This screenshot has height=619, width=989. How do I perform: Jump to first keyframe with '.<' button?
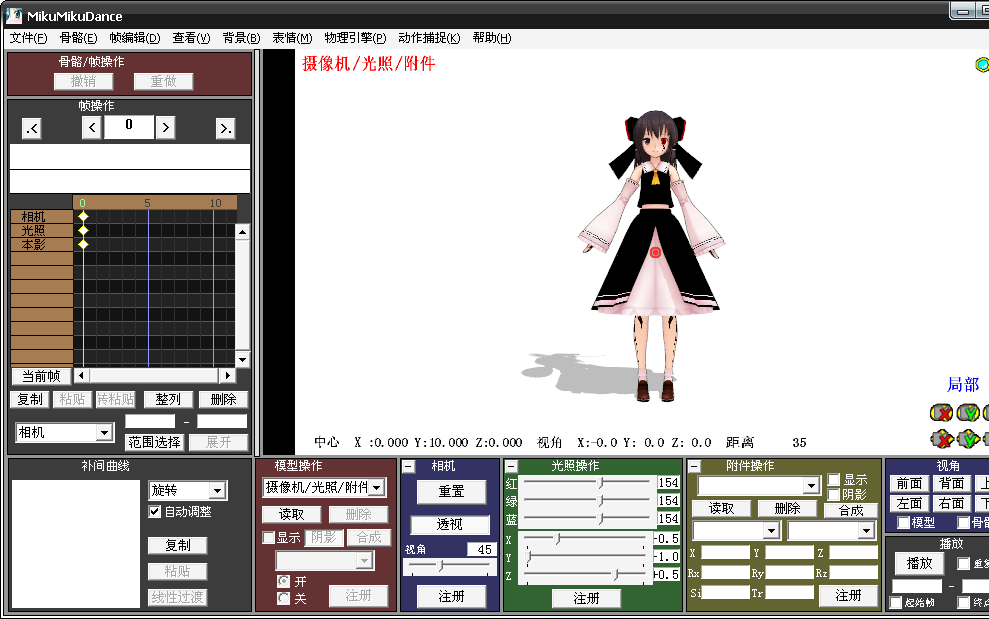click(x=32, y=129)
